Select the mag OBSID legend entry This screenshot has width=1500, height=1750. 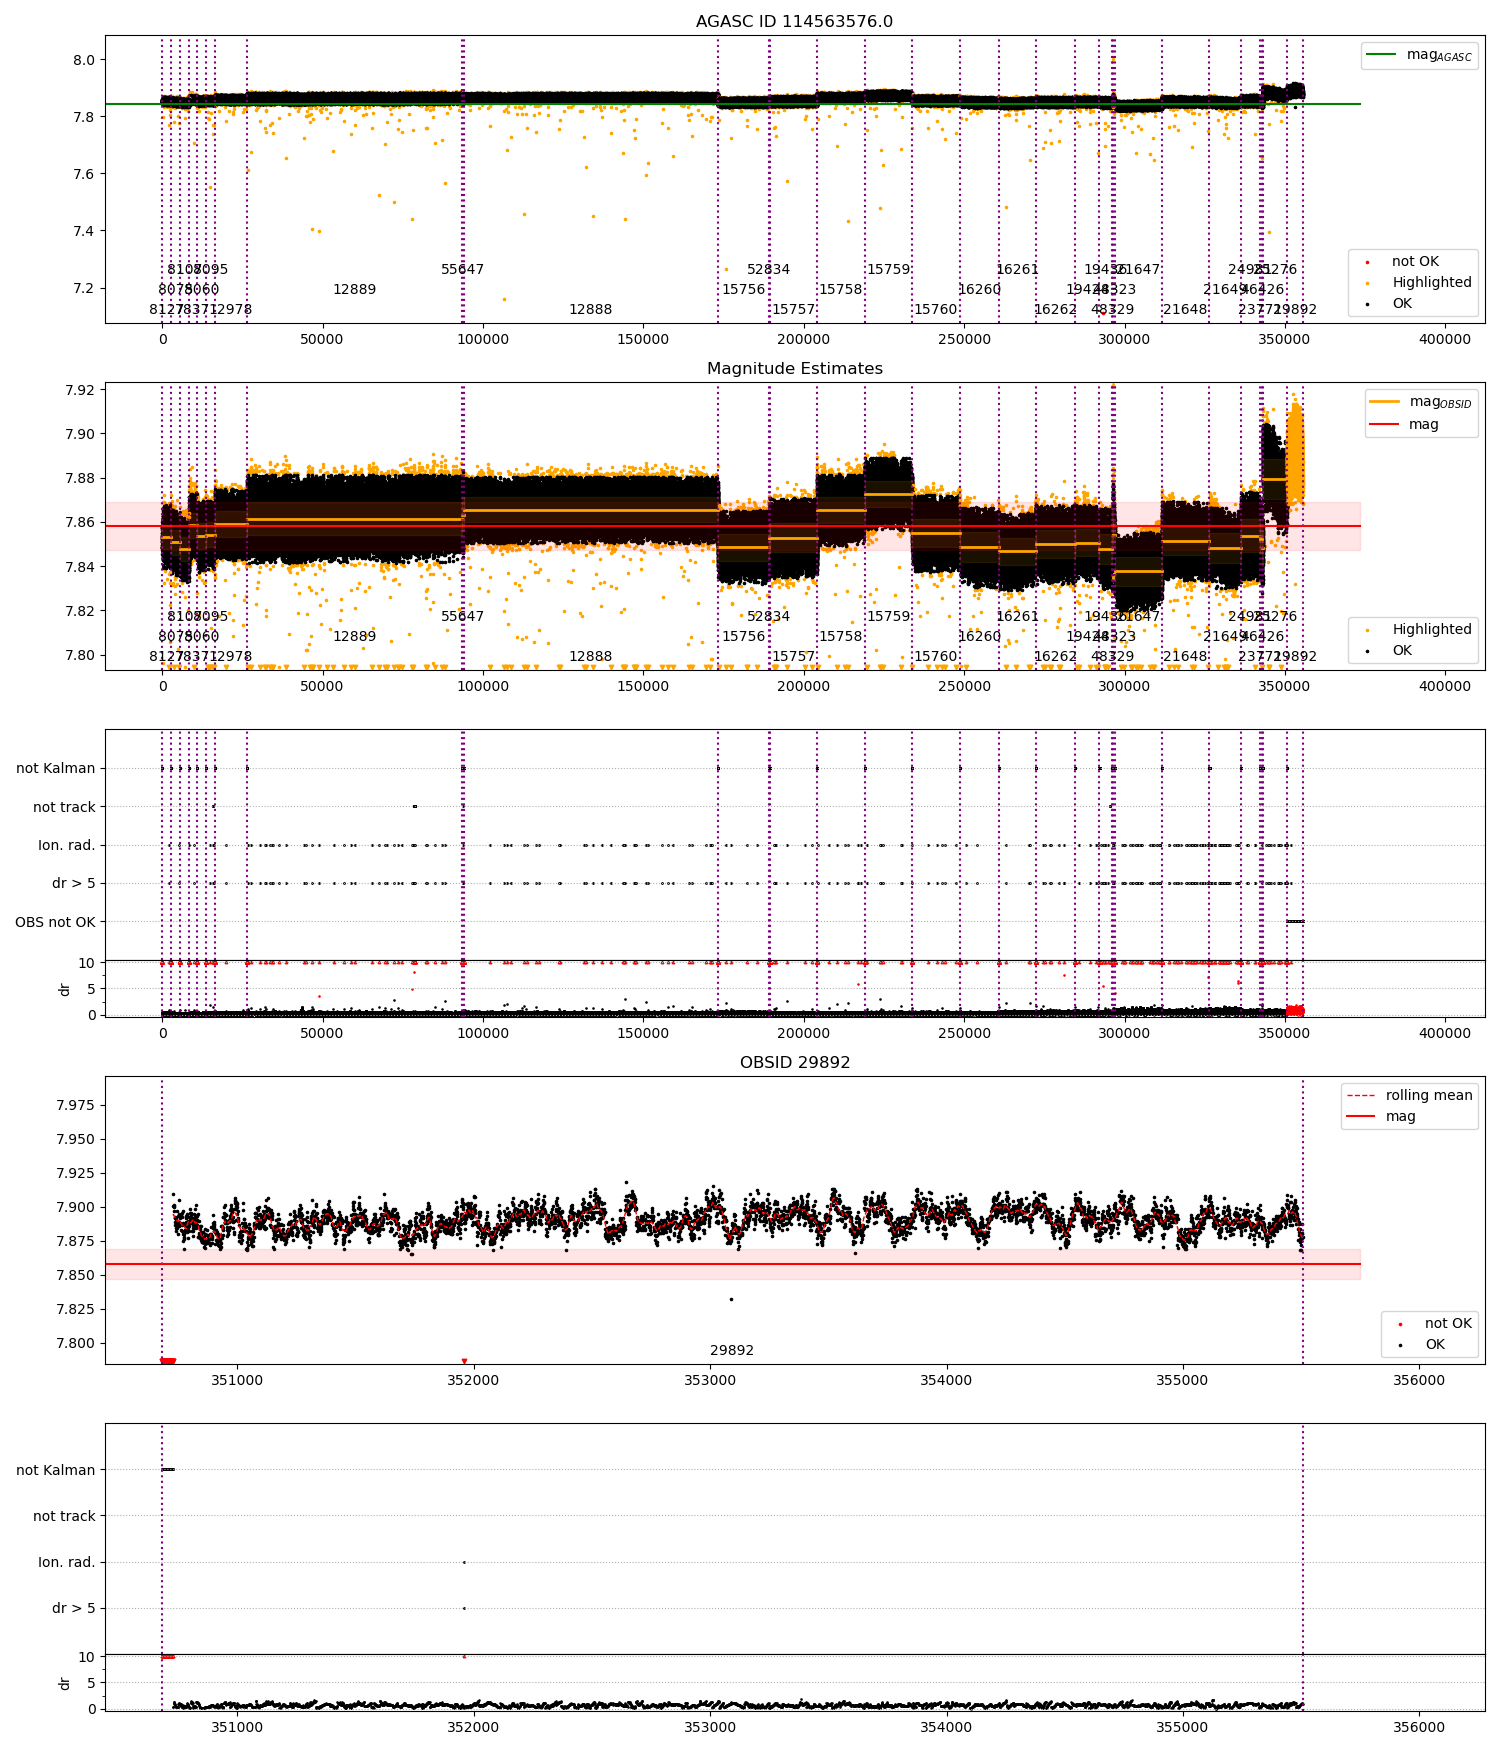click(1421, 402)
